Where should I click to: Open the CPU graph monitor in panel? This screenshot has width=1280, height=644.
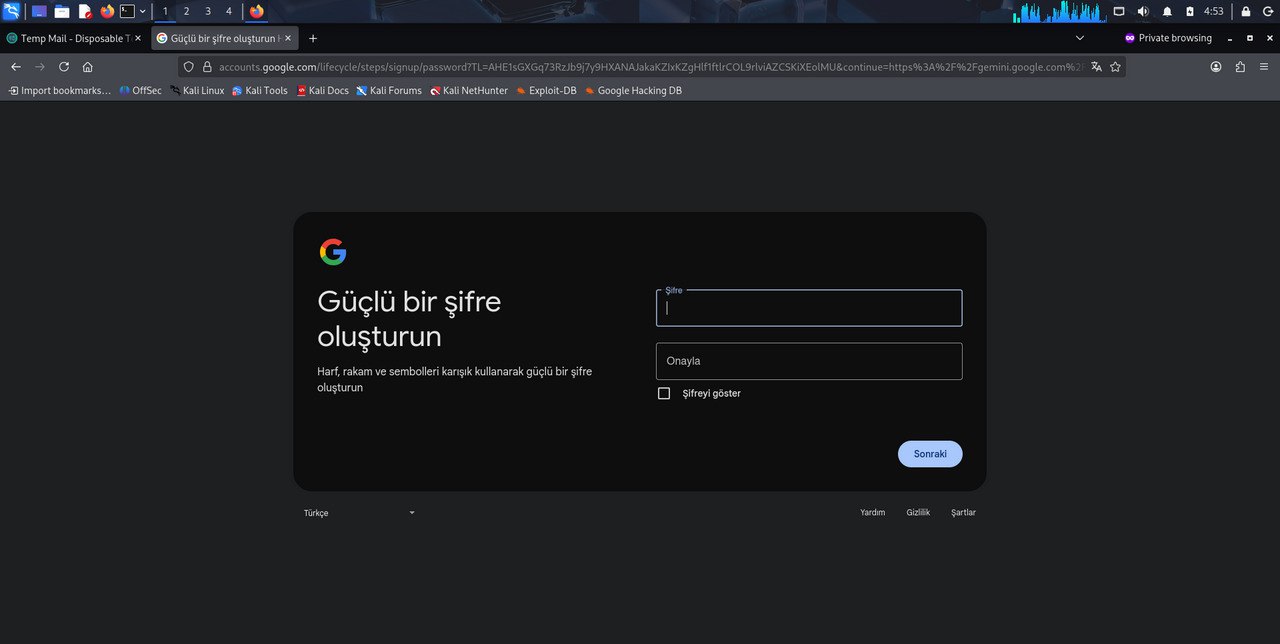(x=1058, y=11)
